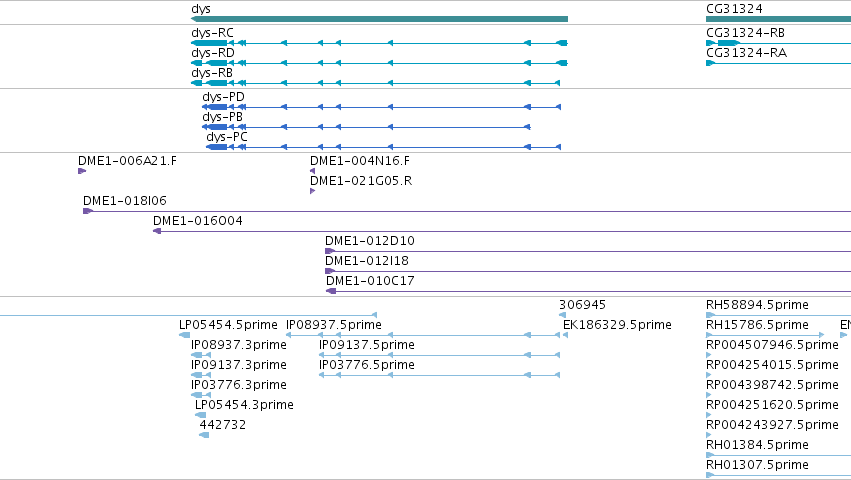Click the IP09137.5prime EST label
The width and height of the screenshot is (851, 480).
click(x=367, y=345)
